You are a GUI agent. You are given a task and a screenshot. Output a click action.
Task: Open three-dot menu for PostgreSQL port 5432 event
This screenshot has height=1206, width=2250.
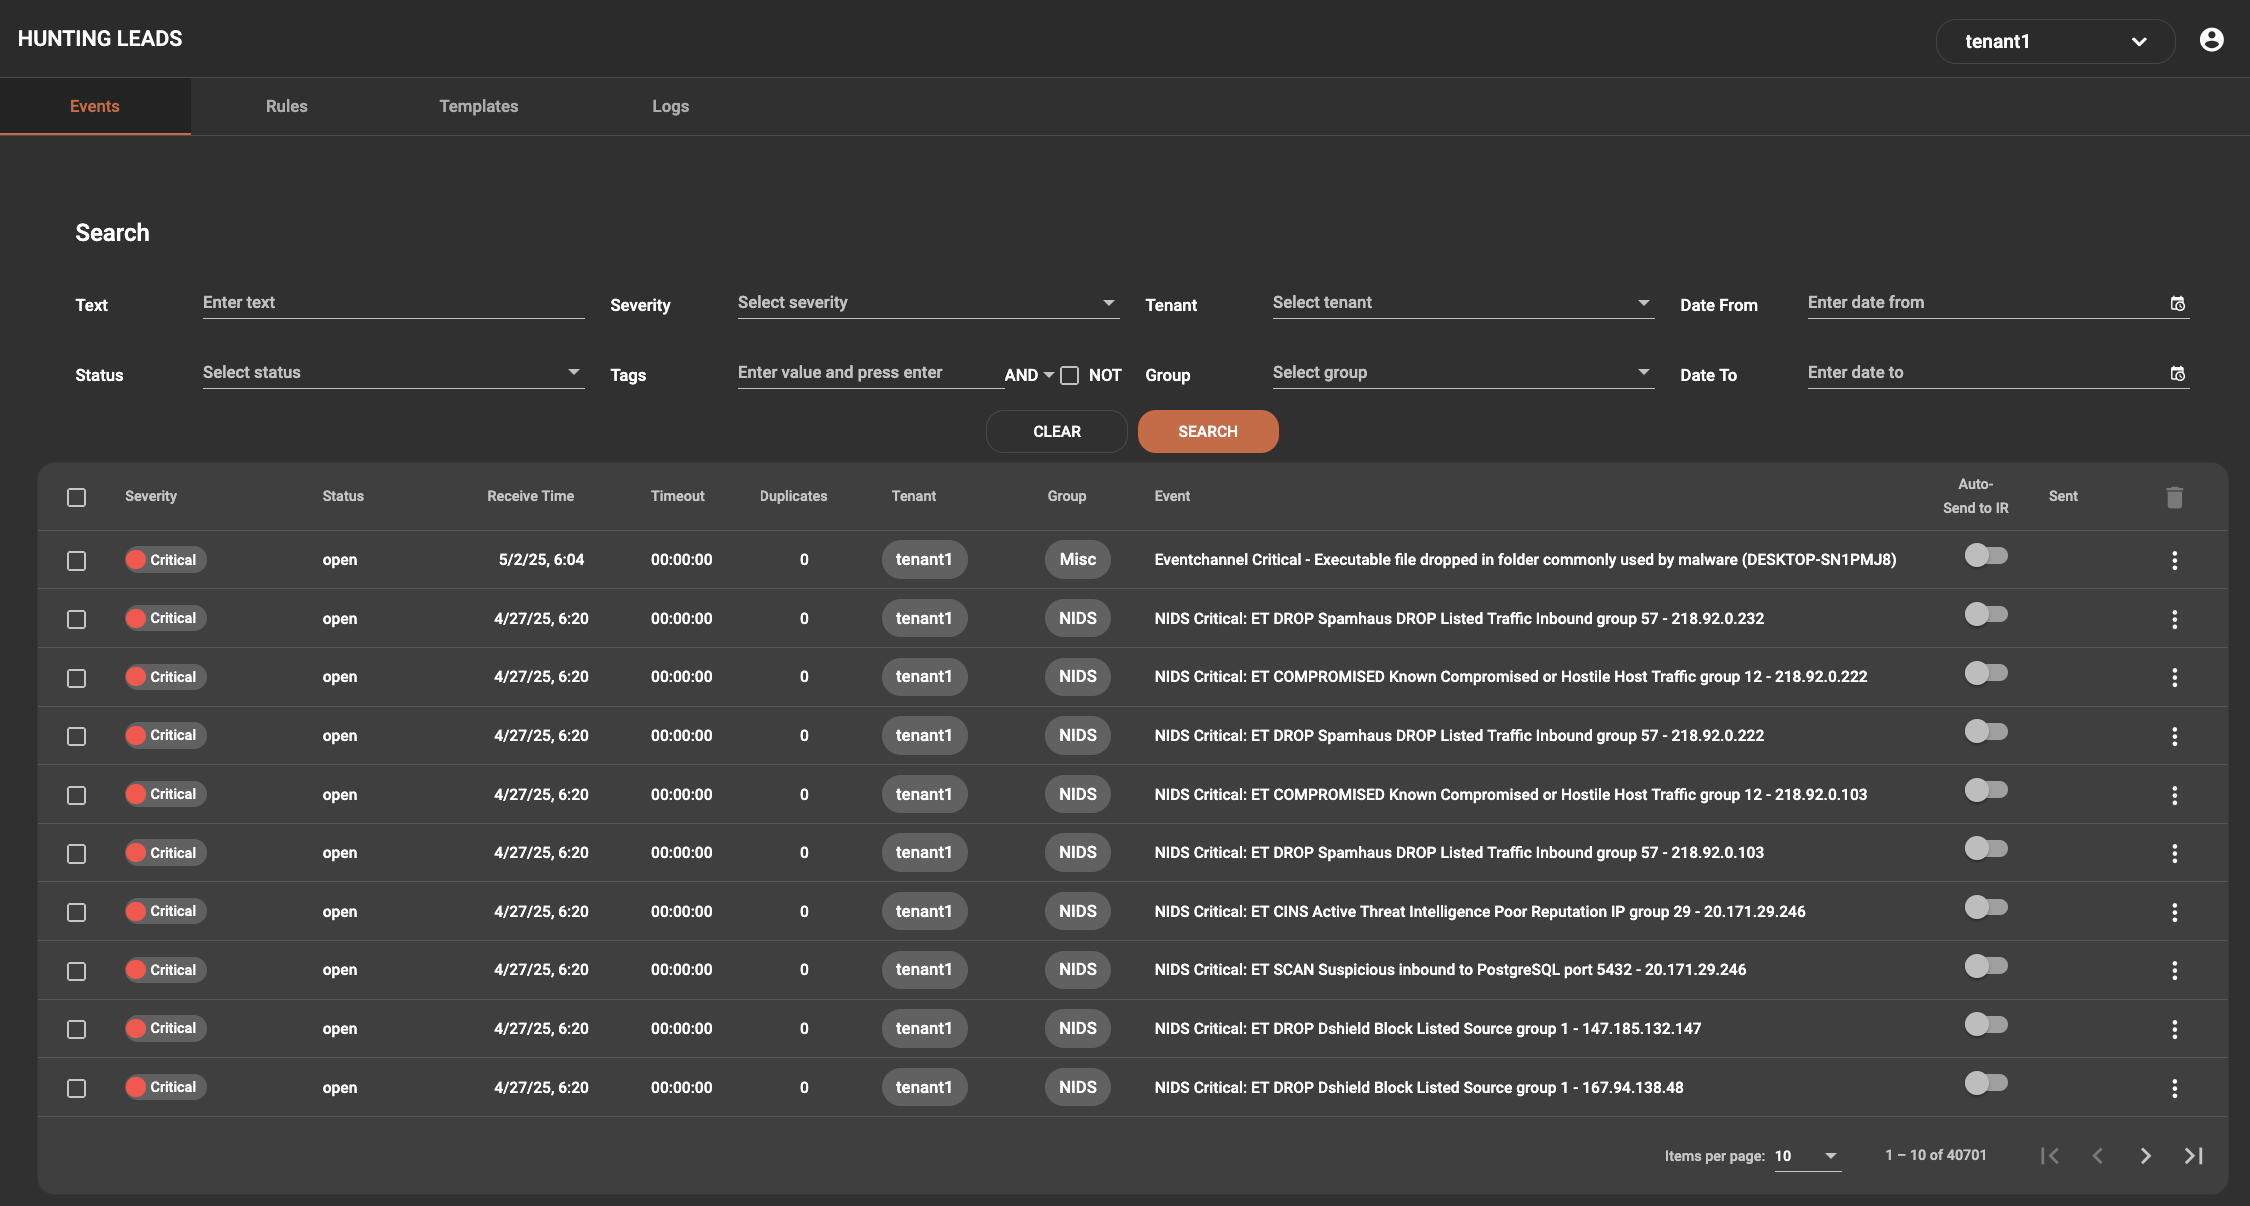2174,970
